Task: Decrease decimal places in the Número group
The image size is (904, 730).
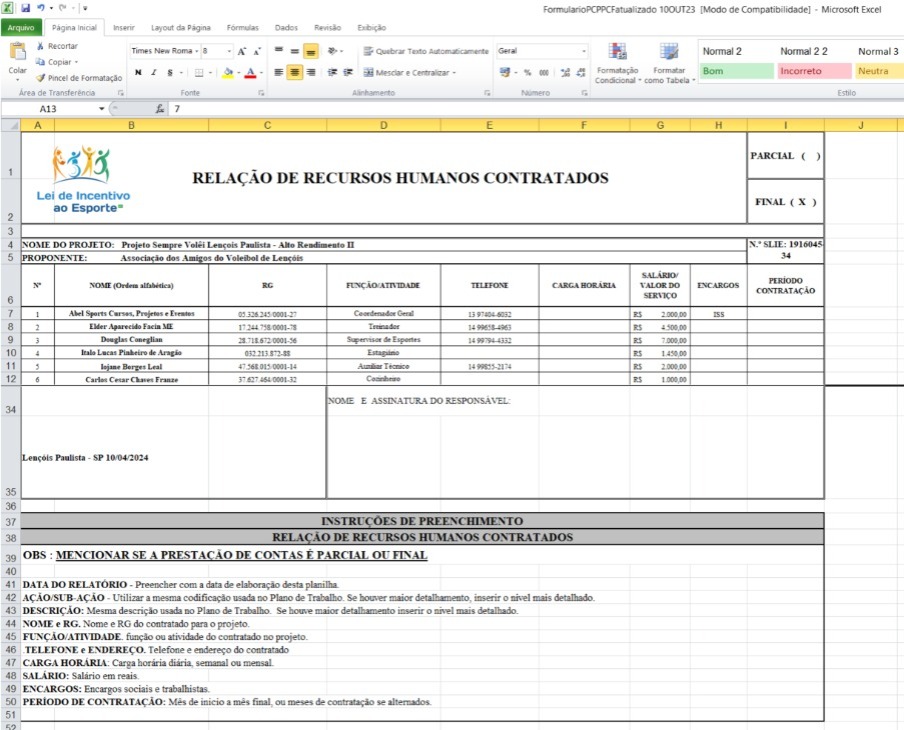Action: 581,73
